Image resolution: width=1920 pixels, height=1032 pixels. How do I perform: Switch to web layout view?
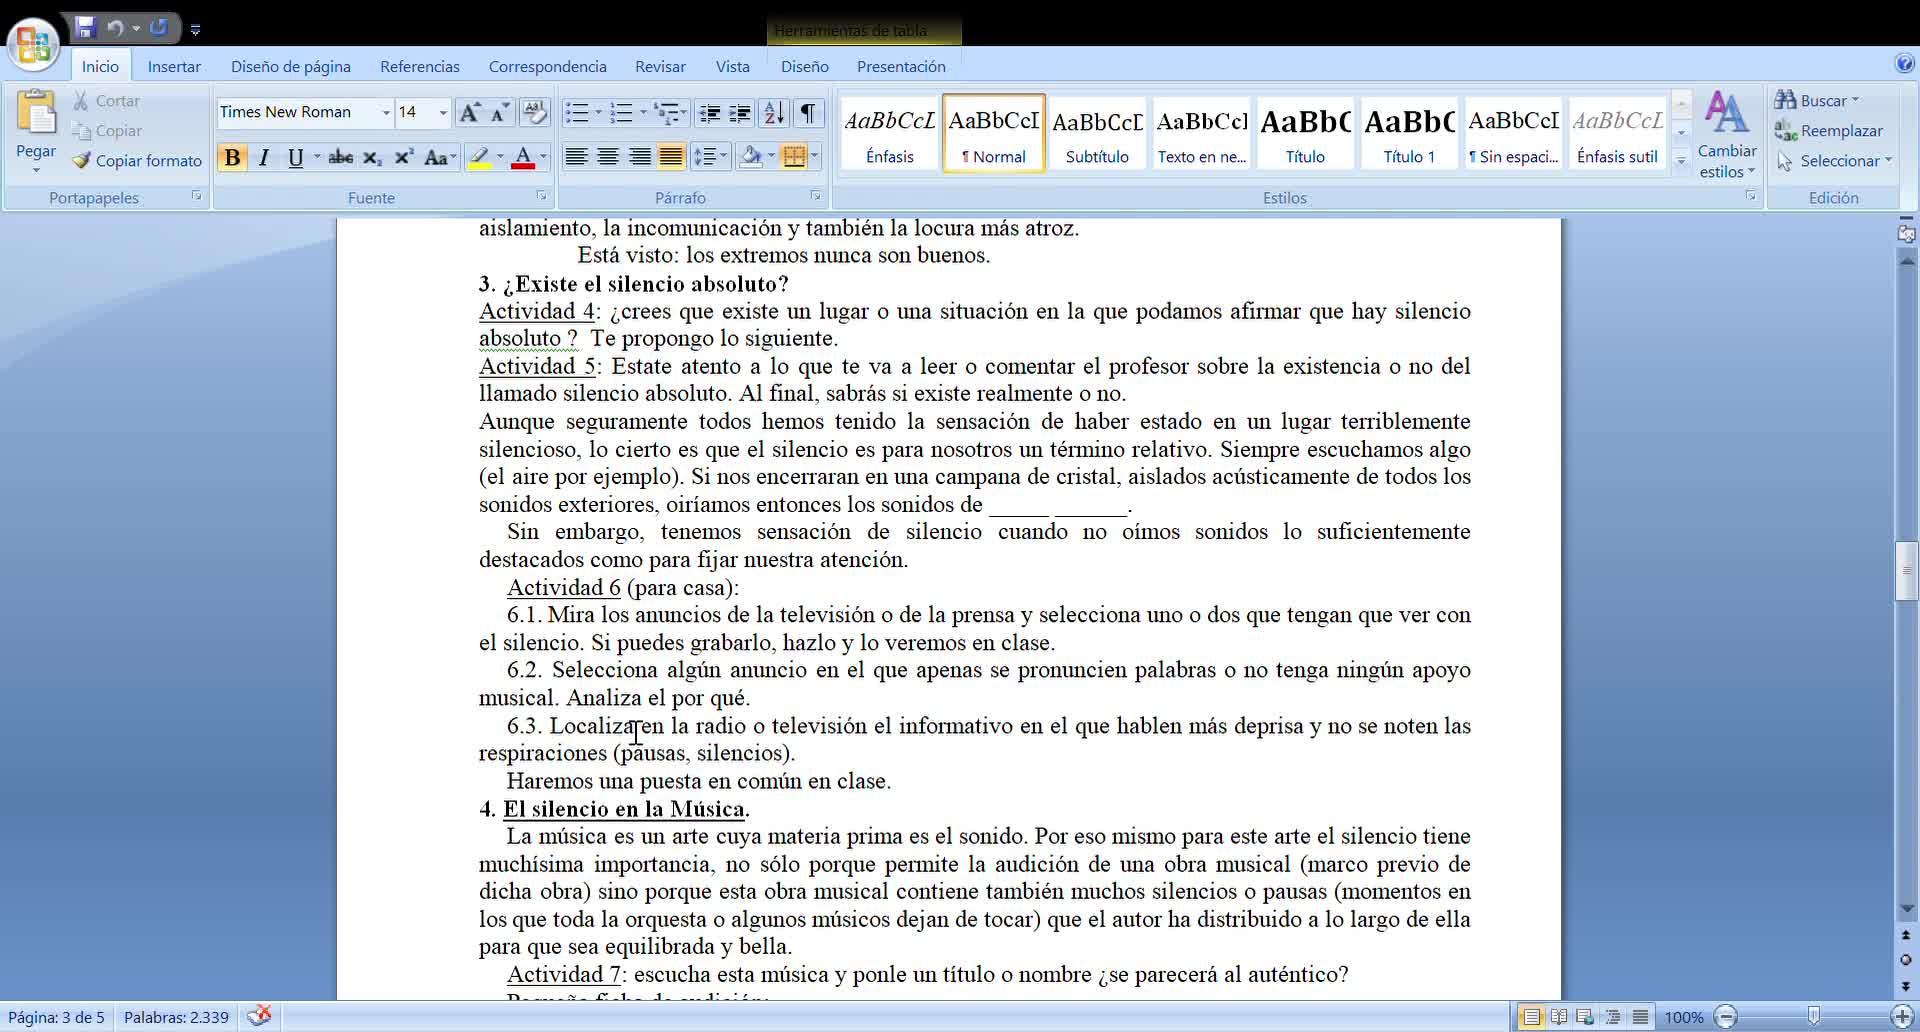tap(1586, 1017)
